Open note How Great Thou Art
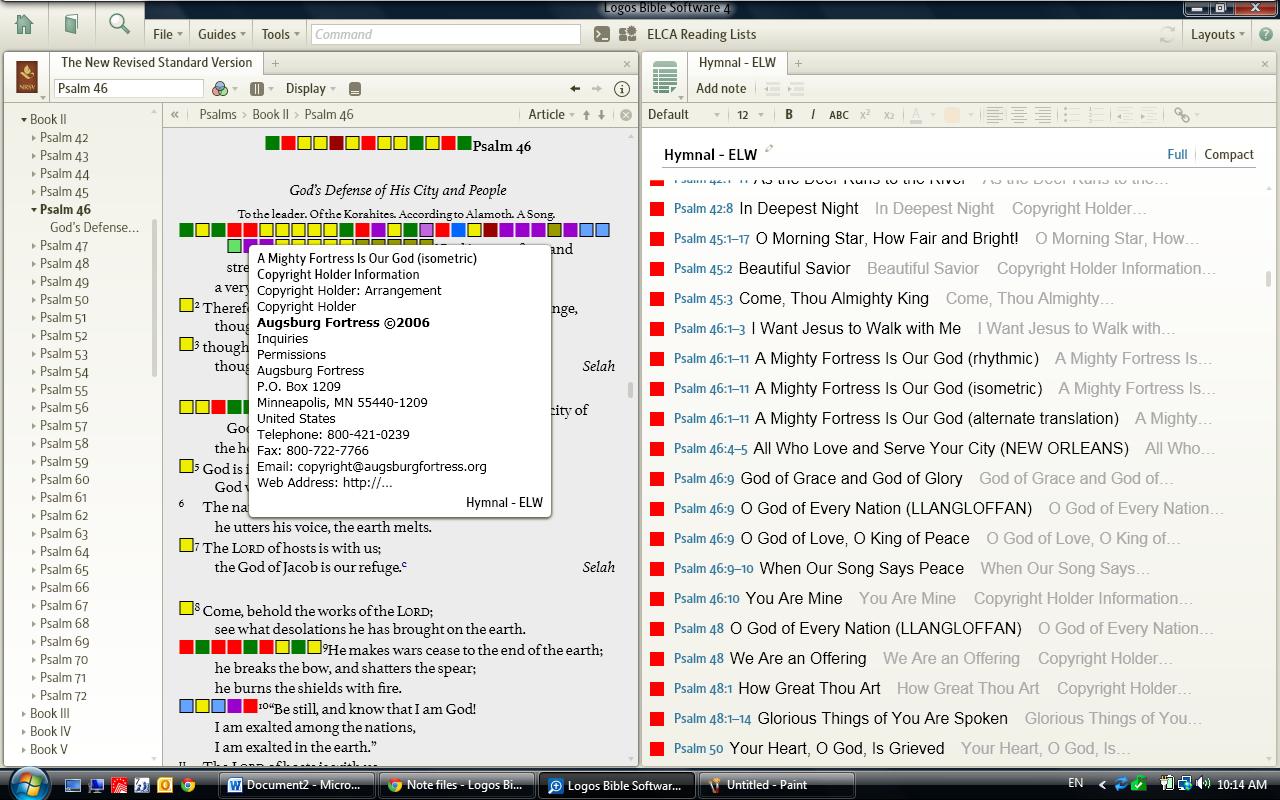Viewport: 1280px width, 800px height. 809,688
